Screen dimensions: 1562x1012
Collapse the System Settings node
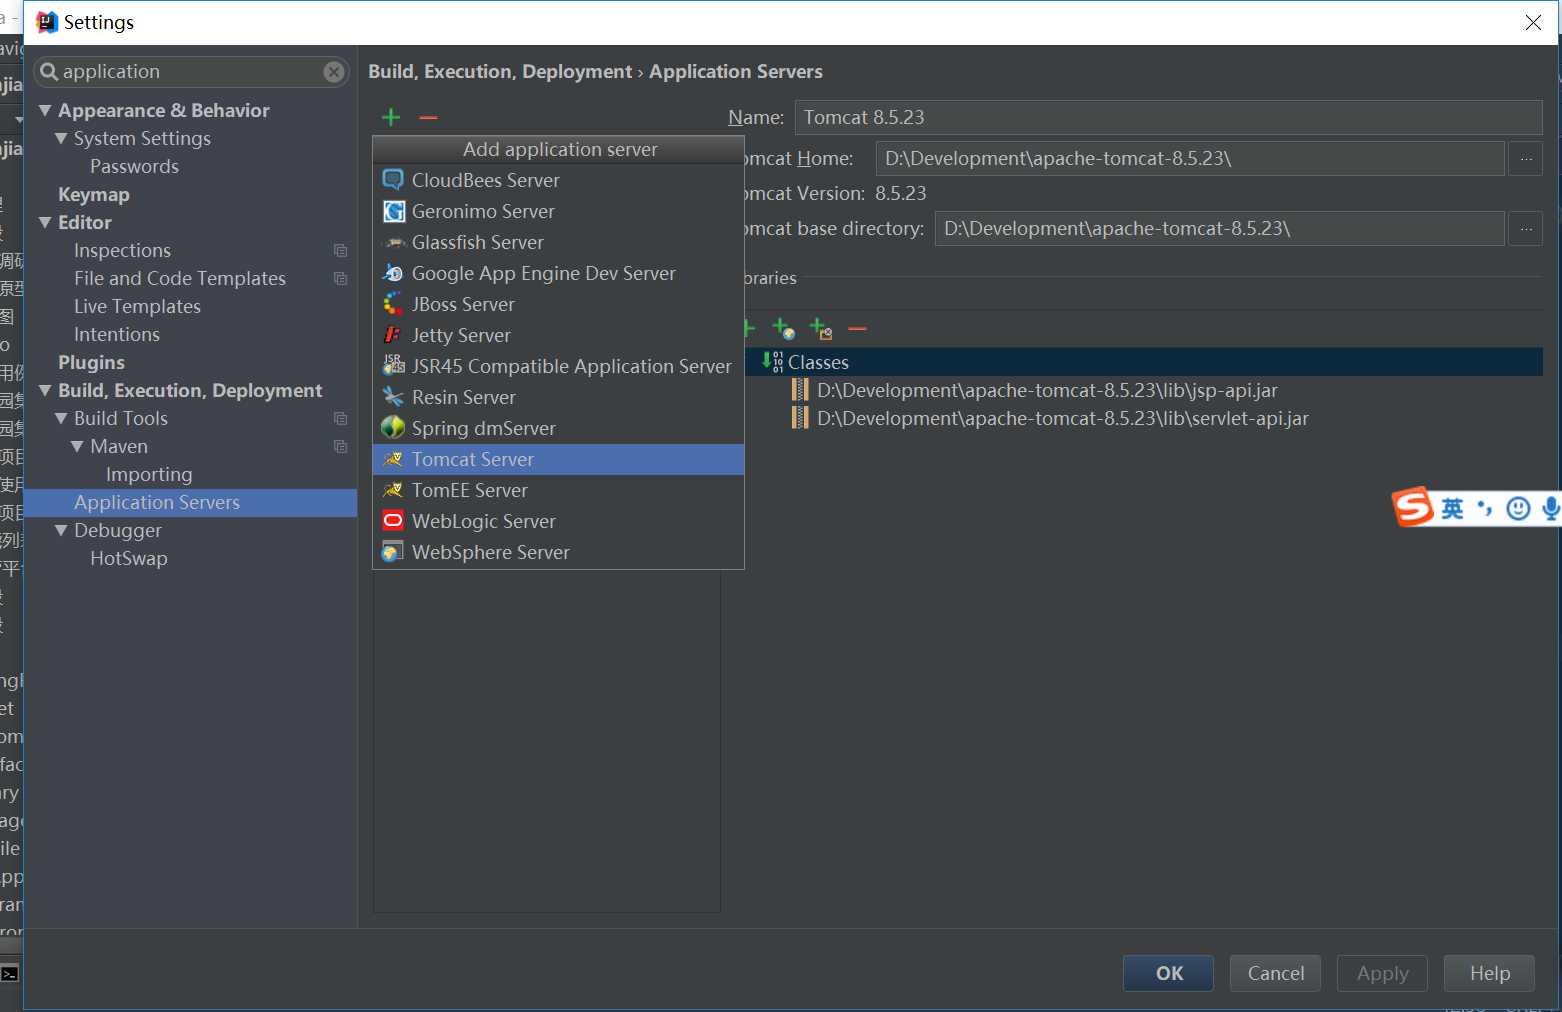click(x=61, y=138)
